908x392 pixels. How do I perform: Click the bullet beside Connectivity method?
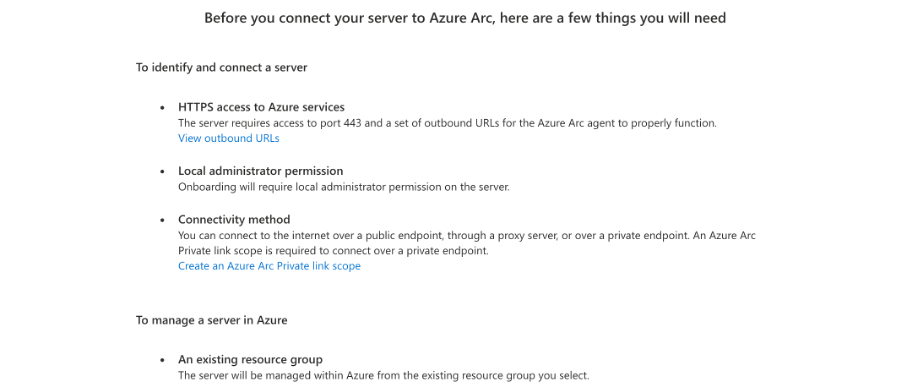click(163, 220)
